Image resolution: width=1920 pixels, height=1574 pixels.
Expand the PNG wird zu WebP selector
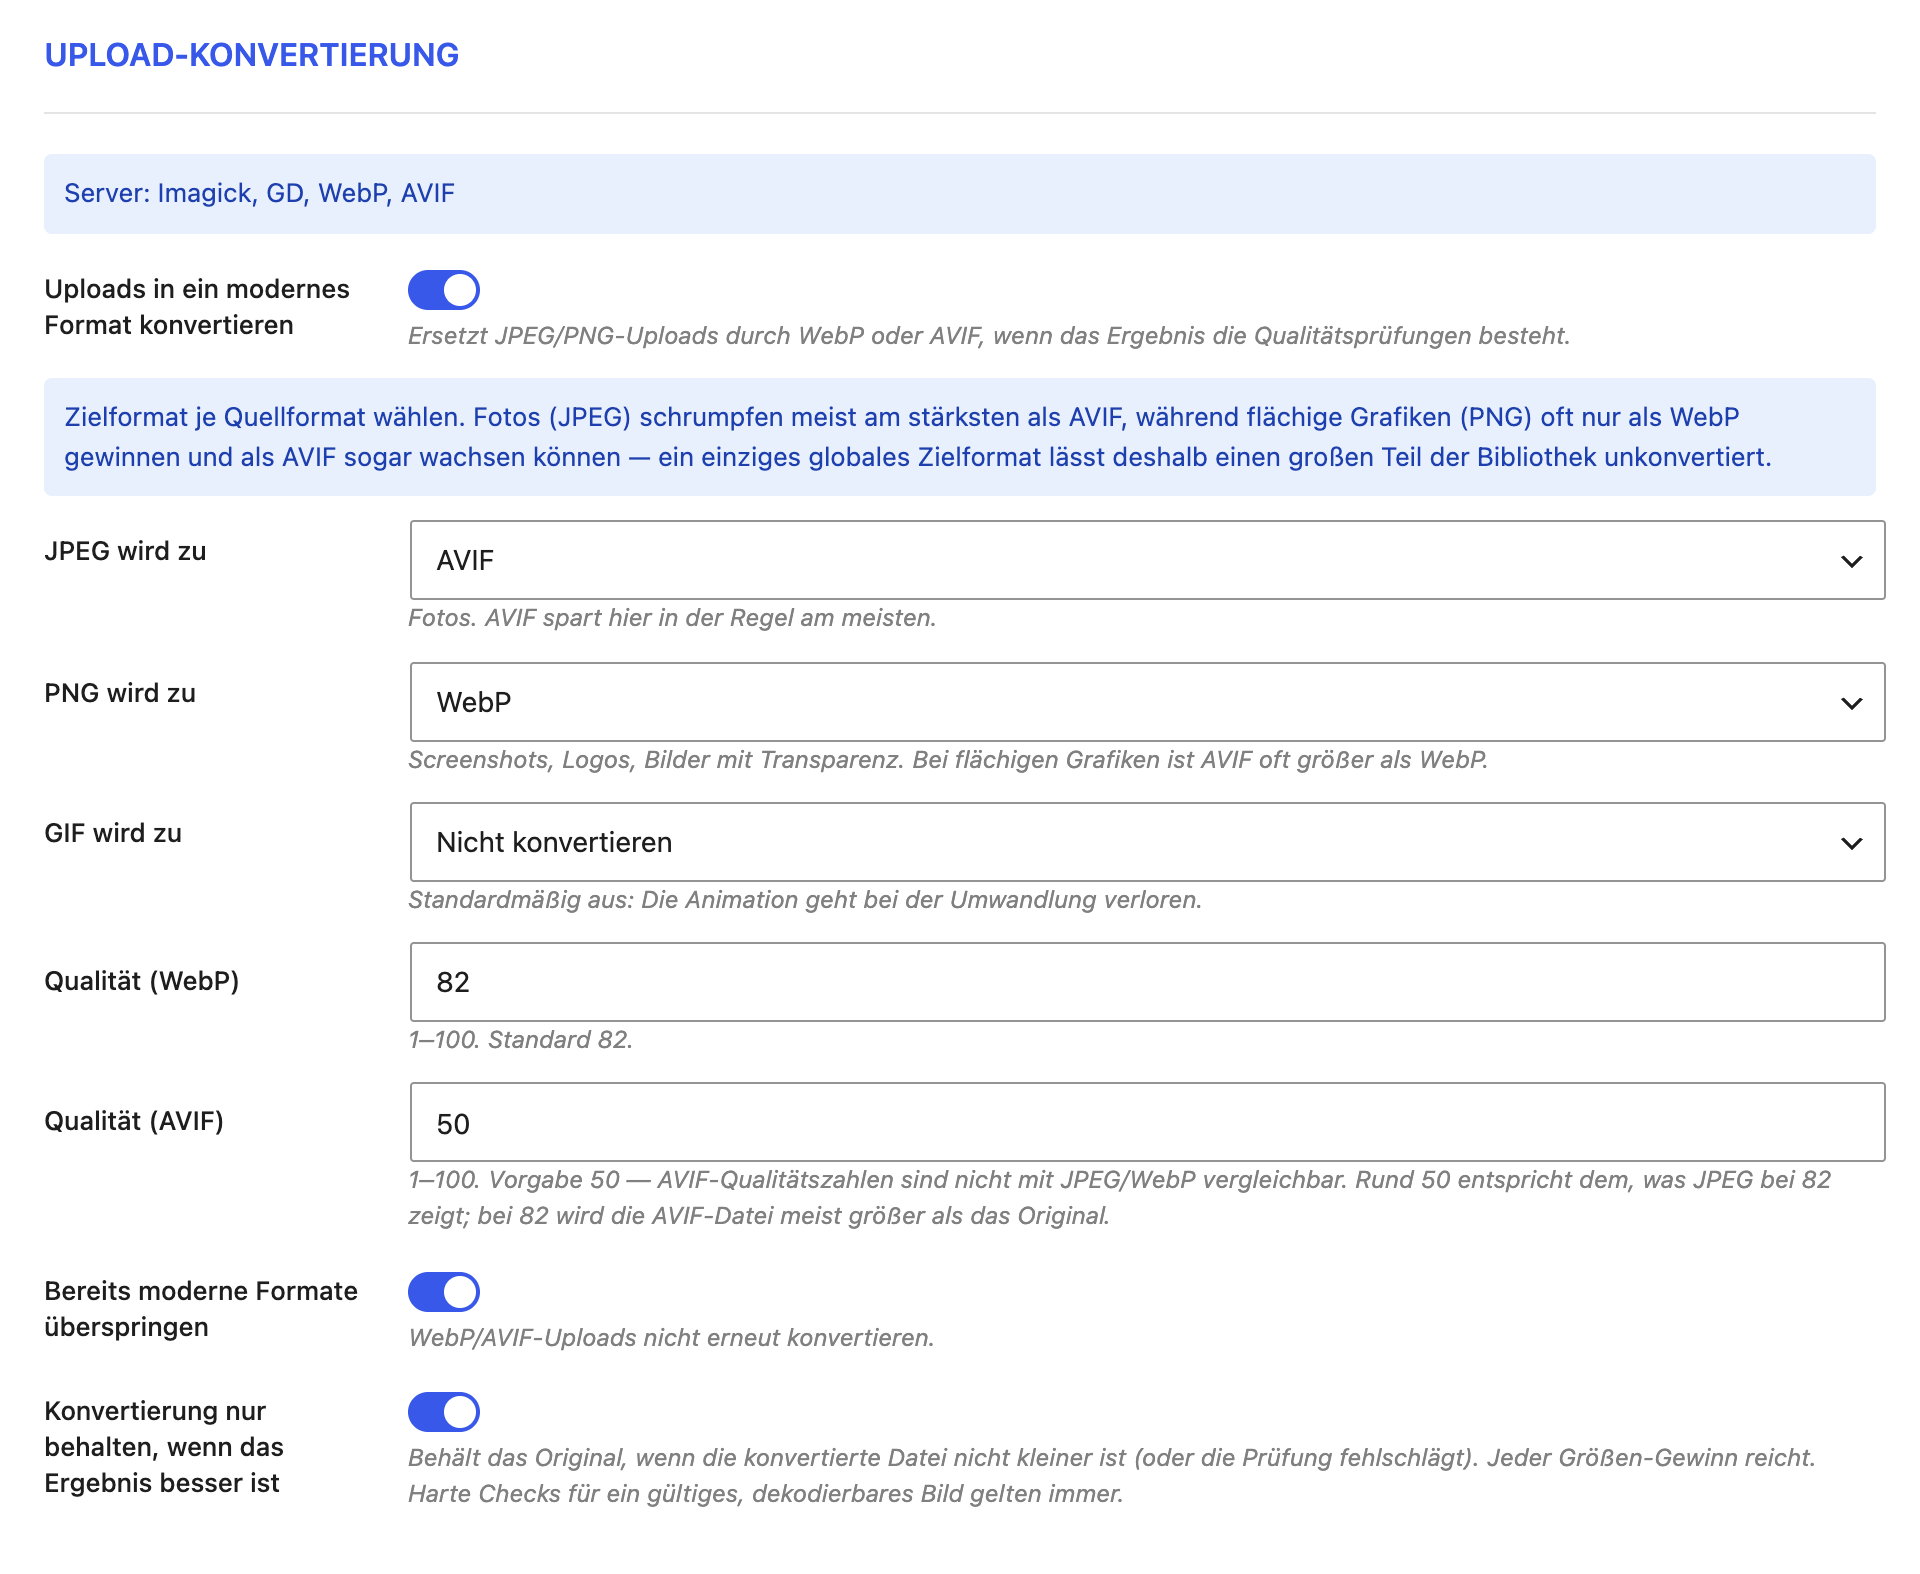(1147, 702)
